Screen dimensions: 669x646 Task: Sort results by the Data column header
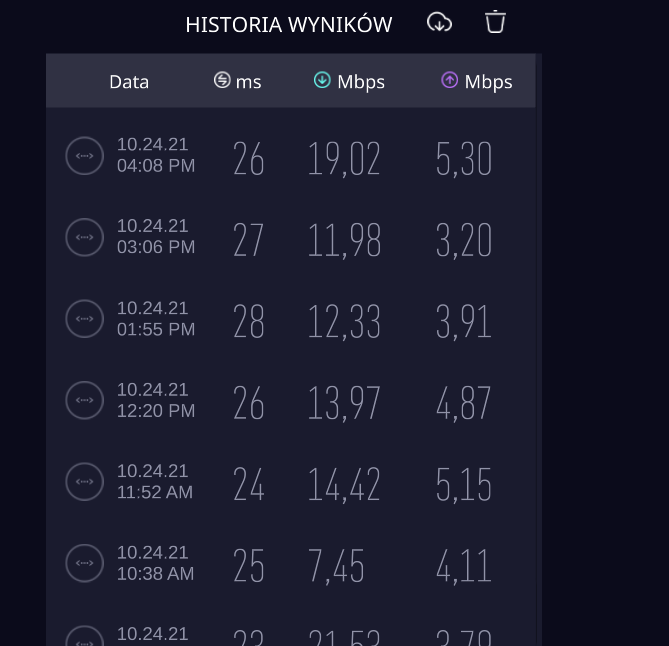pyautogui.click(x=129, y=81)
